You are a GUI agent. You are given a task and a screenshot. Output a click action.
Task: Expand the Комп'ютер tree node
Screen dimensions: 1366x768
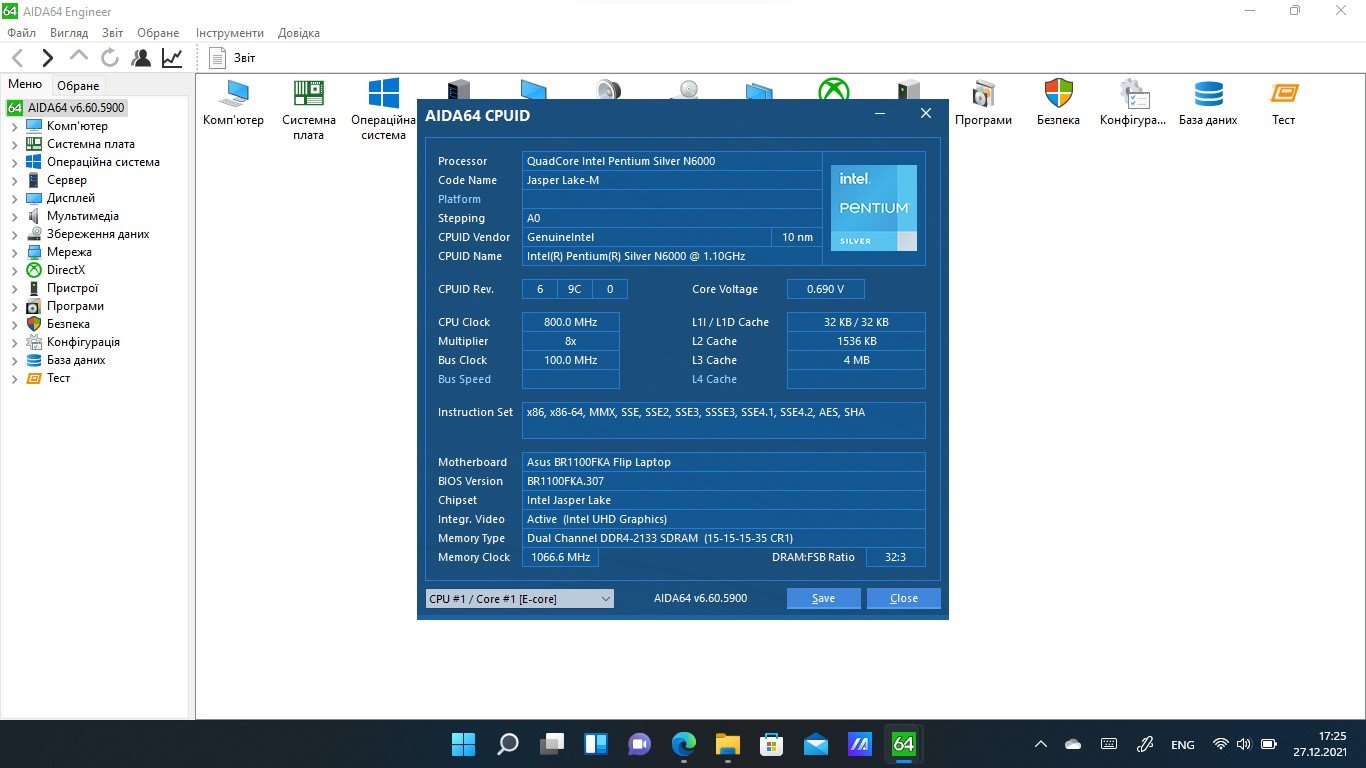(x=14, y=126)
